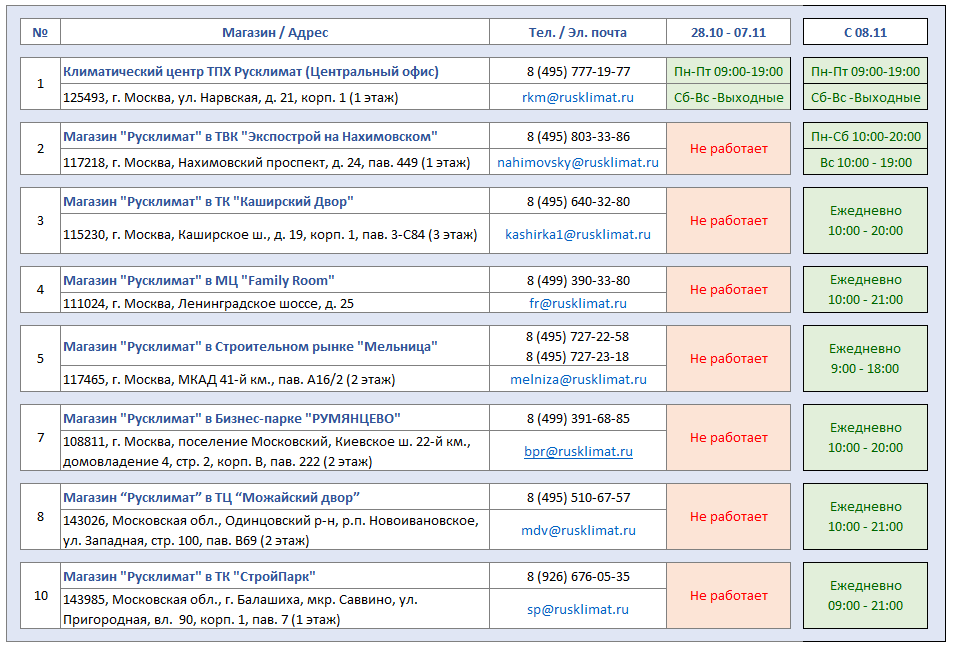
Task: Select the ТК "Каширский Двор" store title
Action: click(208, 202)
